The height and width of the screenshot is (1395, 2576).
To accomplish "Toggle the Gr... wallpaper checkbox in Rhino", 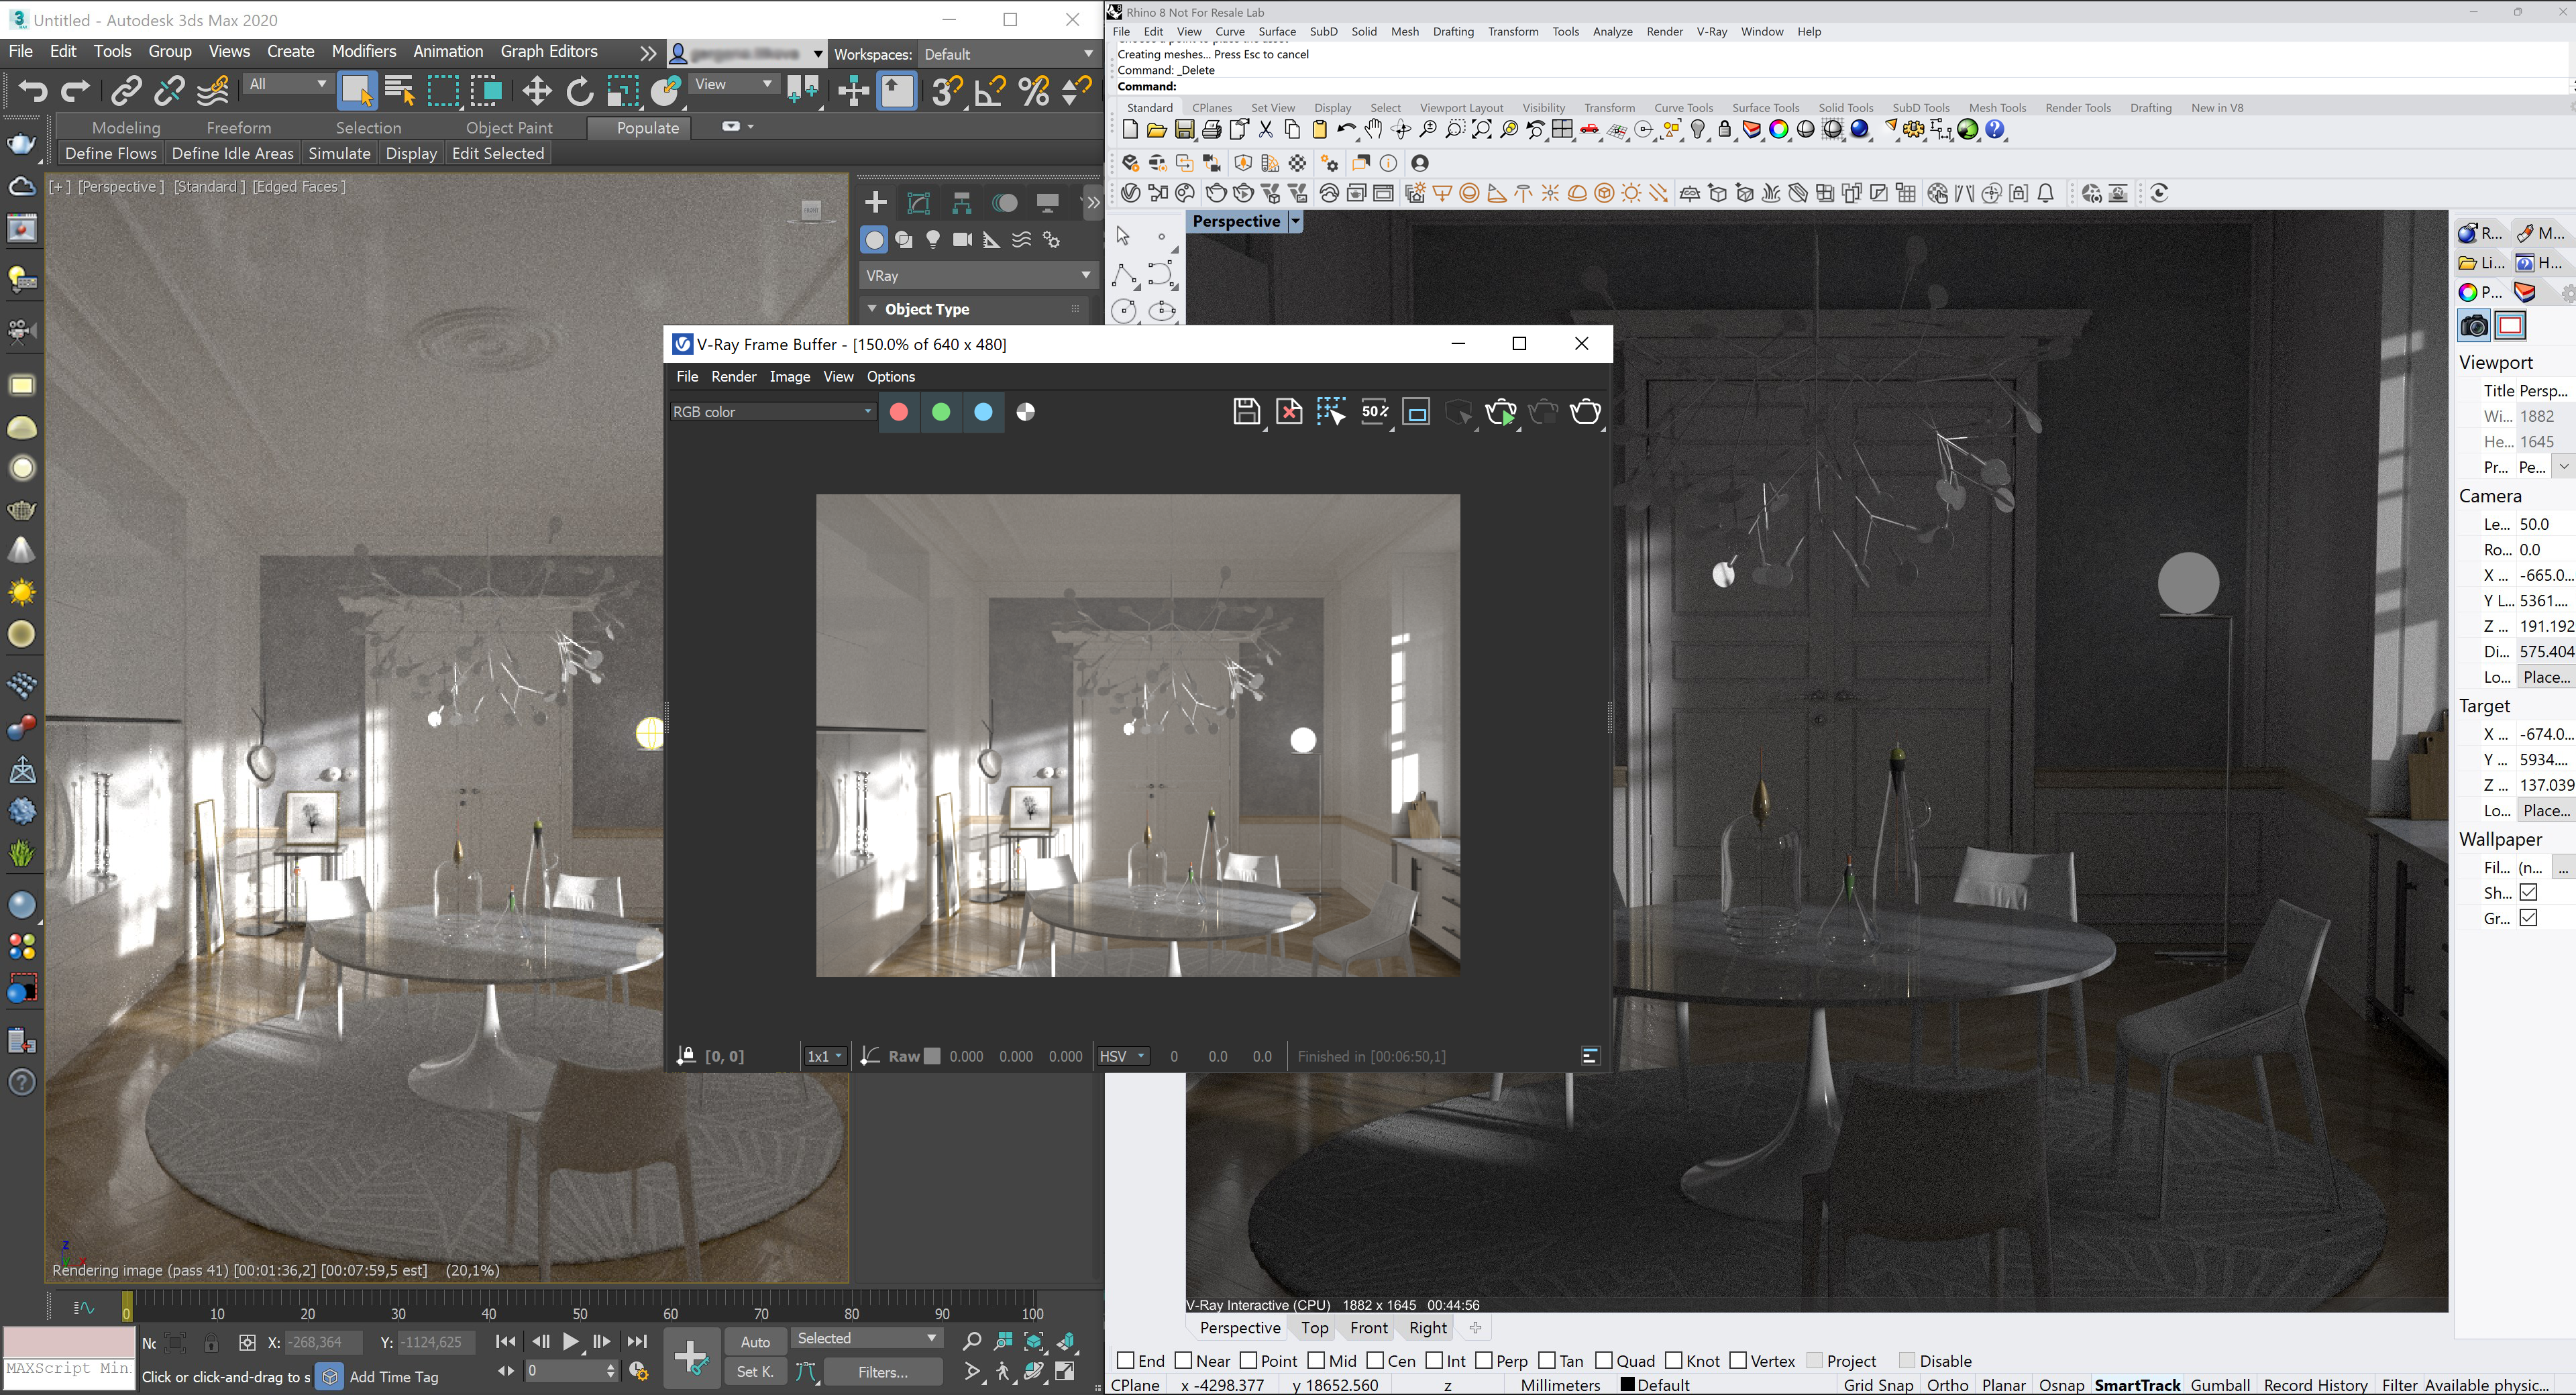I will [x=2528, y=917].
